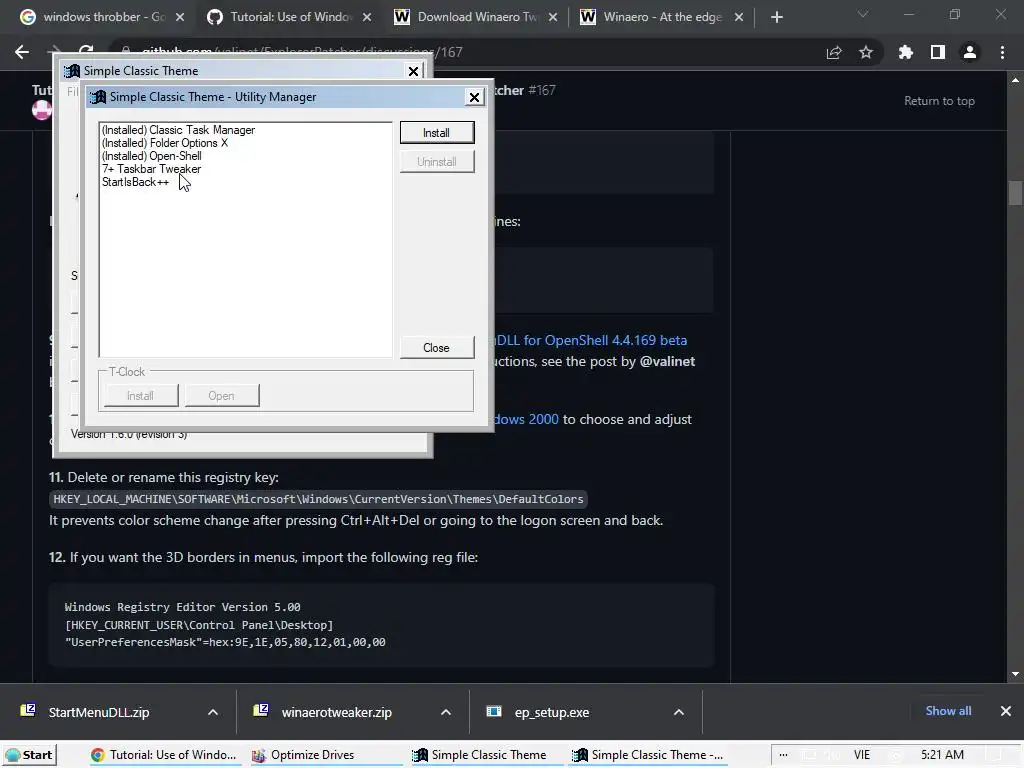Viewport: 1024px width, 768px height.
Task: Close the windows throbber tab
Action: (x=180, y=17)
